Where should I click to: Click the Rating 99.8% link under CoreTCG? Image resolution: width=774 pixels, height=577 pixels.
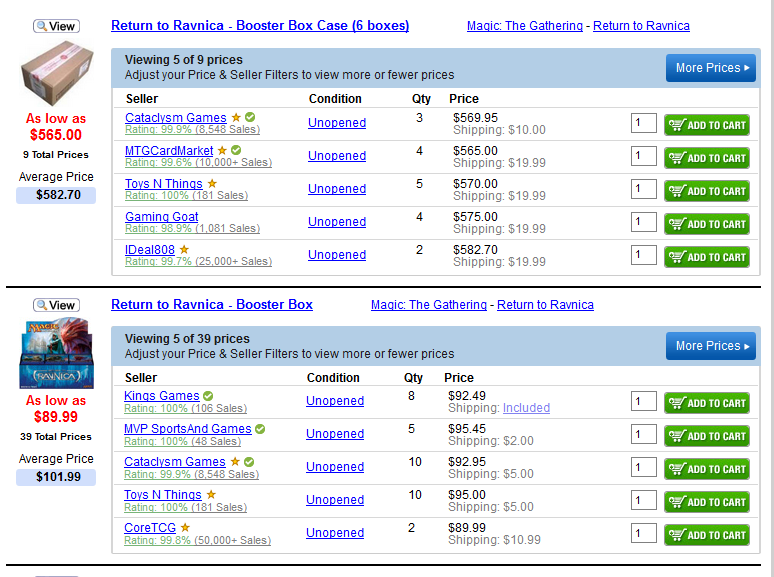click(197, 540)
